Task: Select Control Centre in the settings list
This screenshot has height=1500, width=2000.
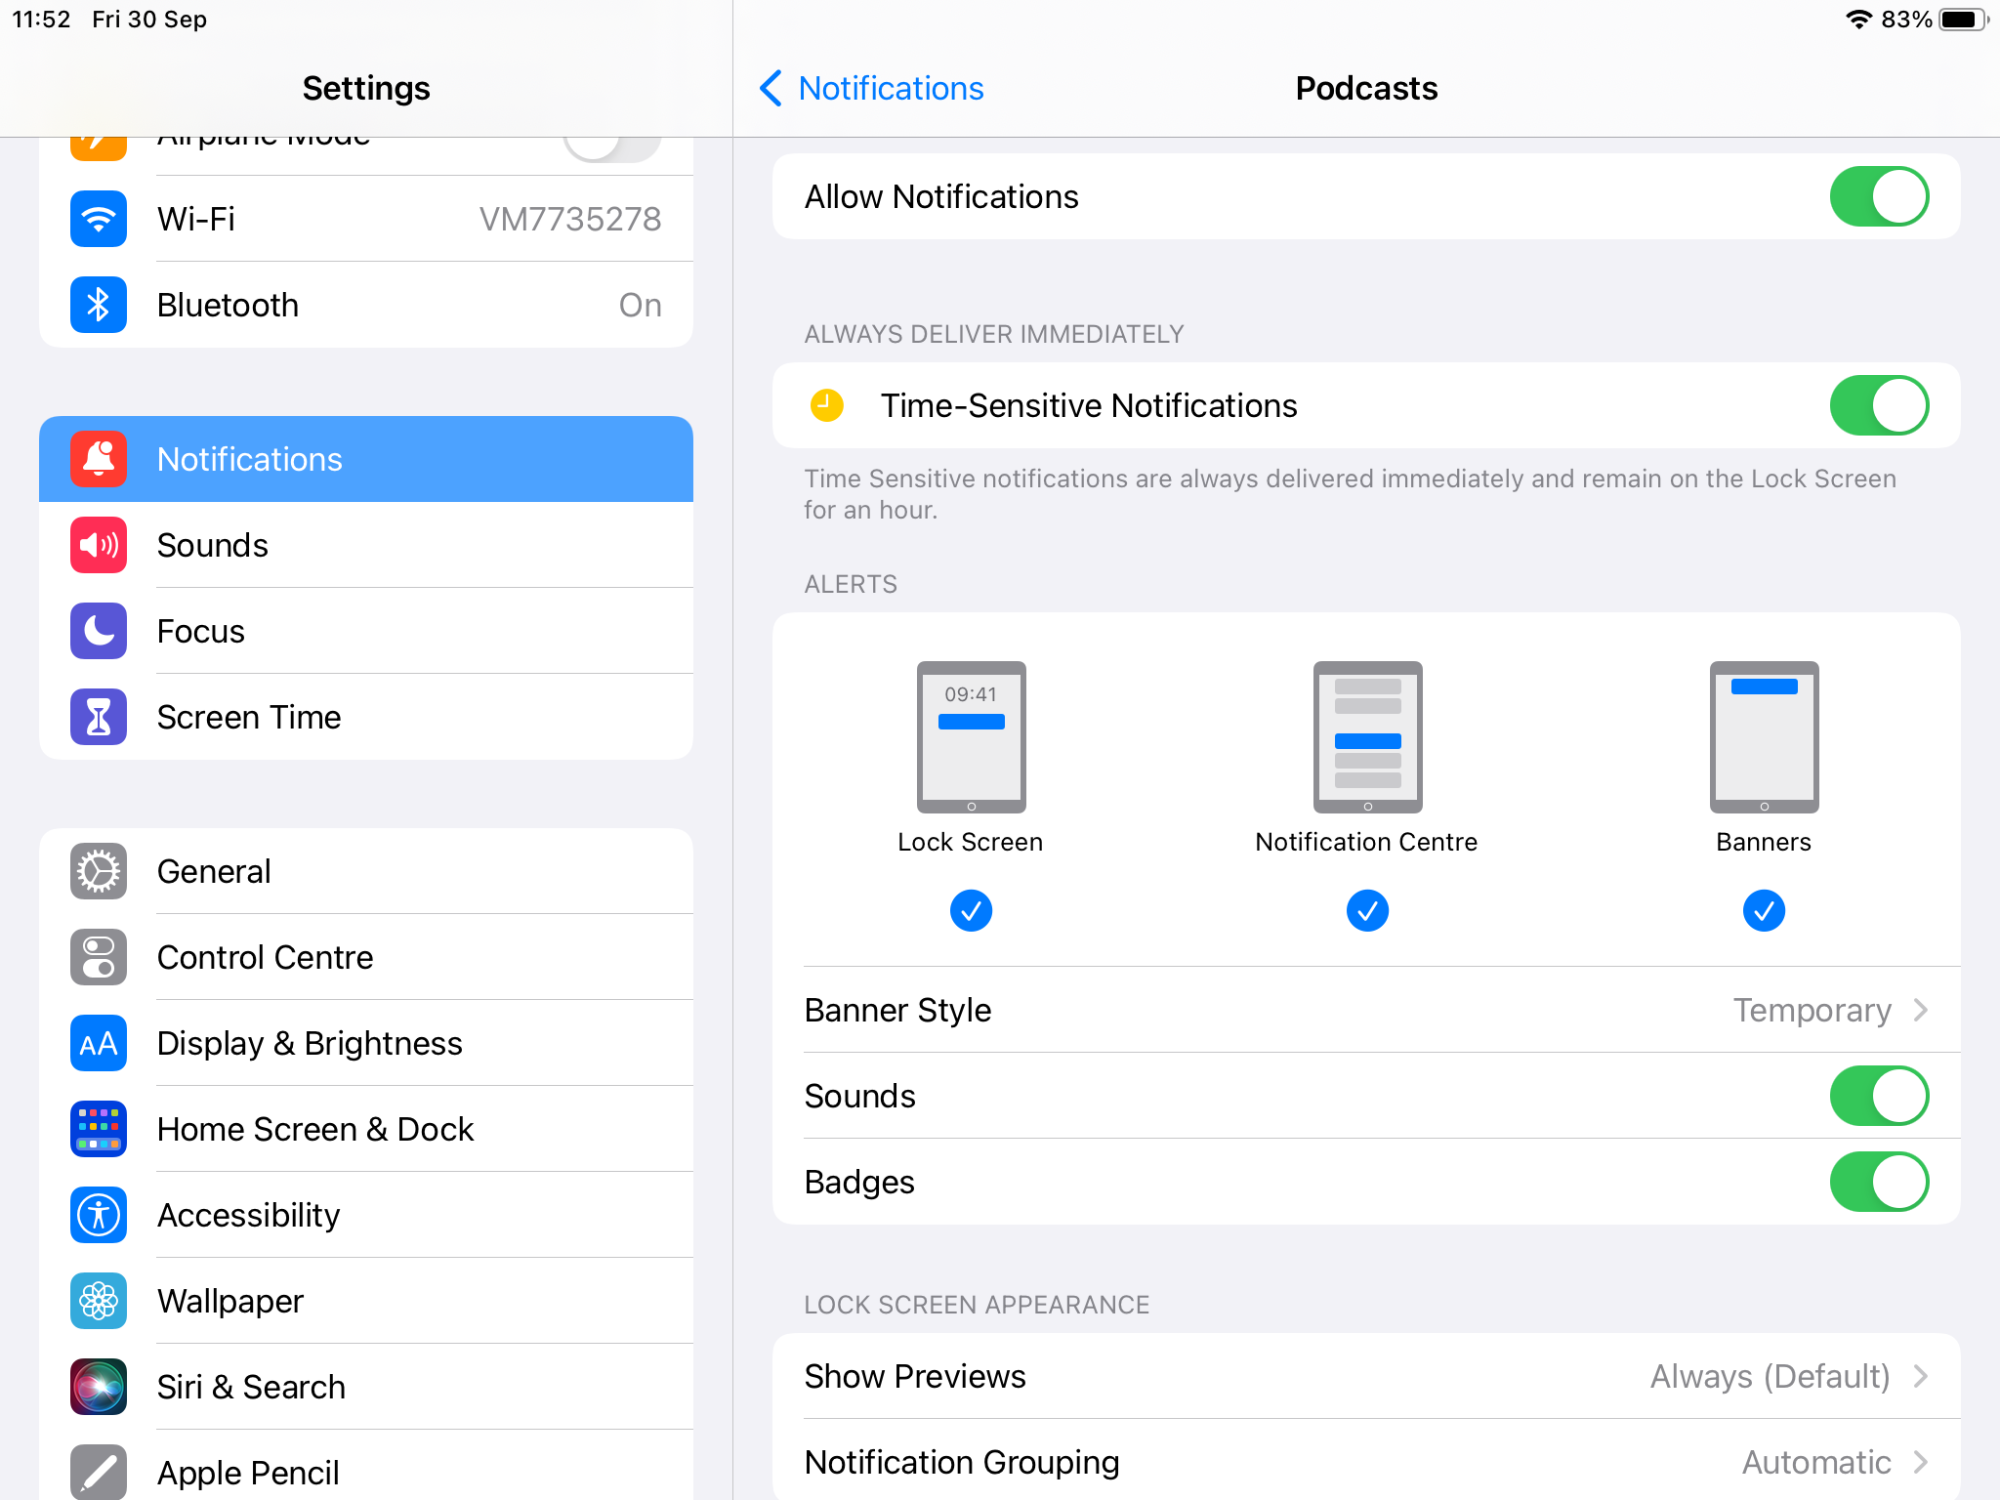Action: 265,957
